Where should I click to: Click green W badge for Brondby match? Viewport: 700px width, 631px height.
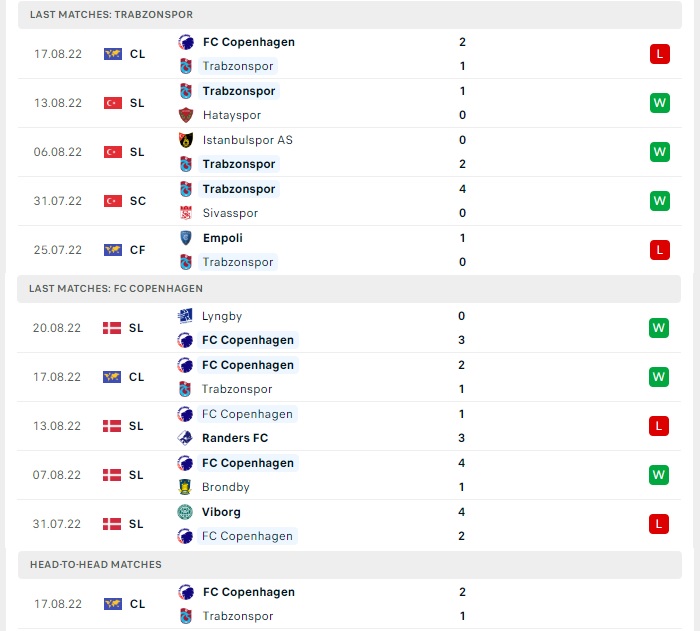(659, 475)
